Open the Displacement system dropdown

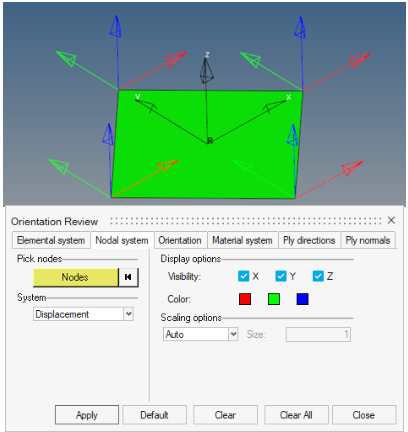83,314
